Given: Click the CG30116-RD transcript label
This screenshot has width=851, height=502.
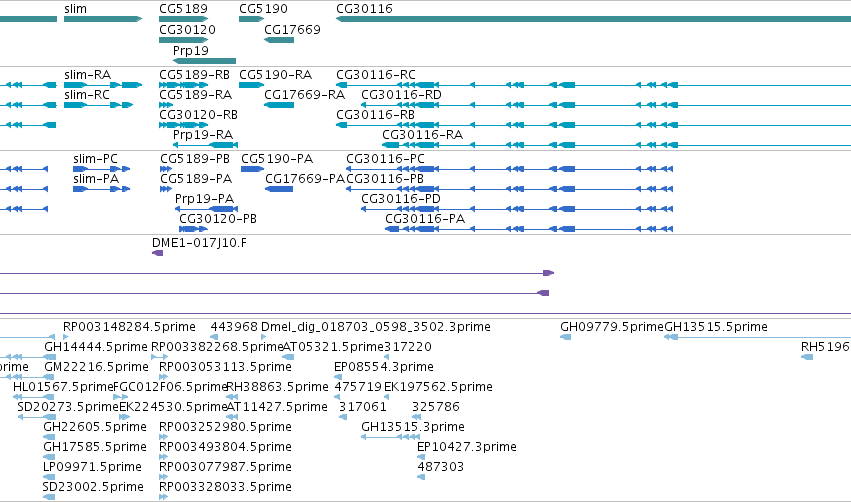Looking at the screenshot, I should click(x=401, y=95).
